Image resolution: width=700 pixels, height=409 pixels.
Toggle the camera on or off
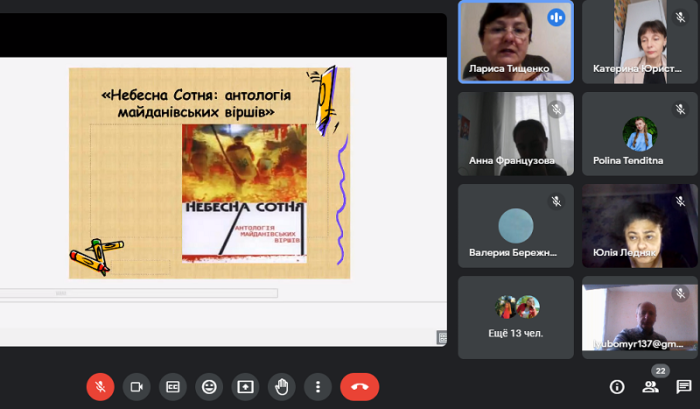(x=136, y=386)
